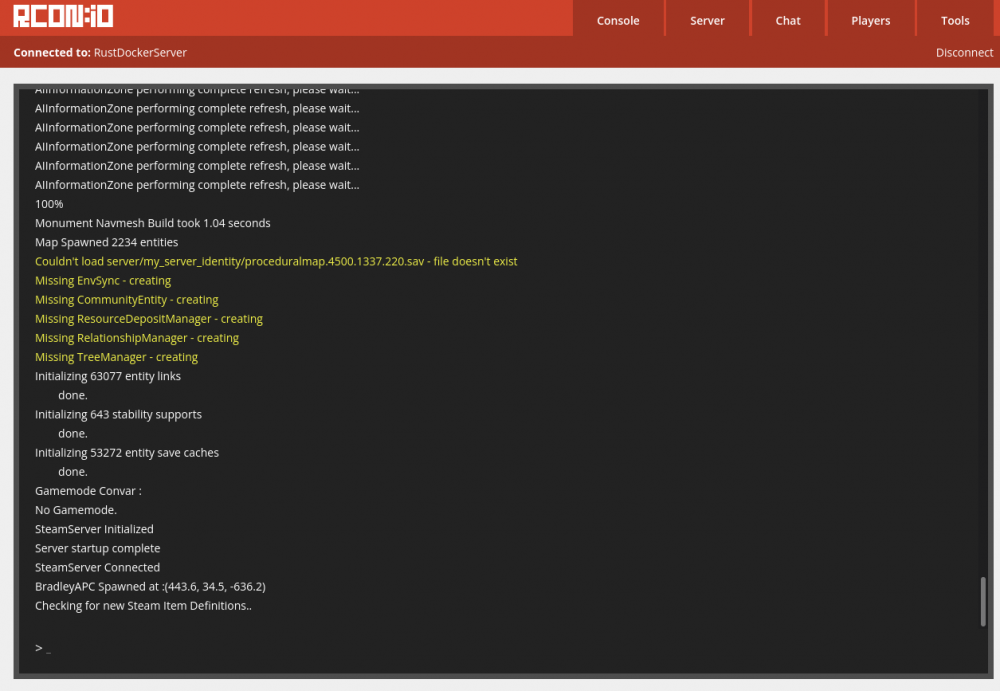This screenshot has height=691, width=1000.
Task: Click the 'Gamemode Convar :' line
Action: click(88, 491)
